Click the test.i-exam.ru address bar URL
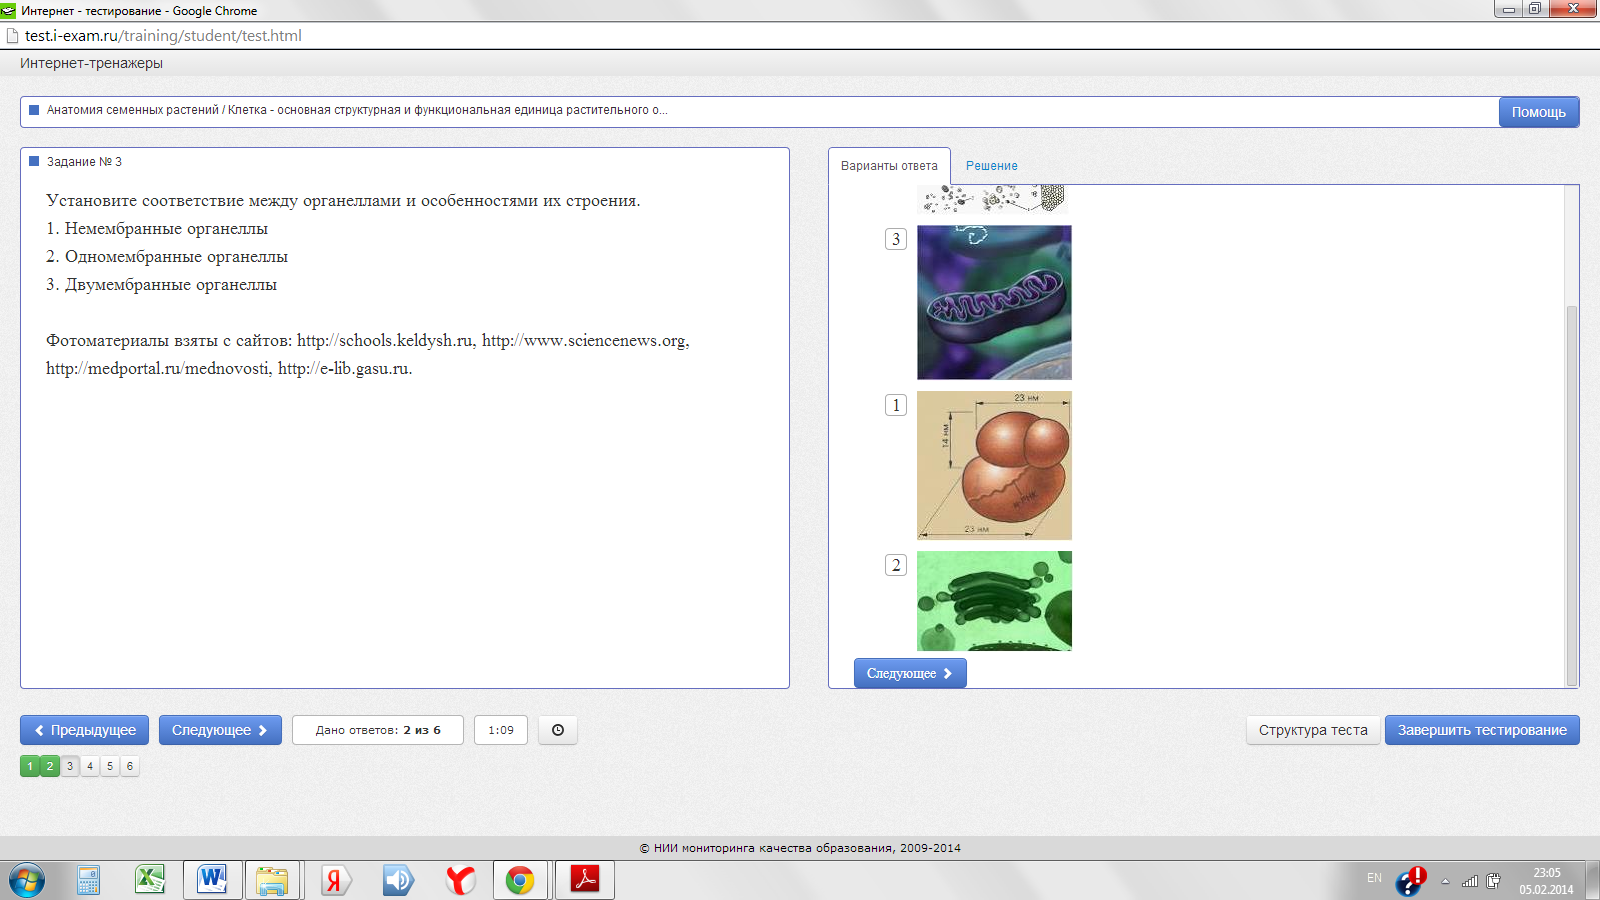Screen dimensions: 1600x900 click(163, 36)
